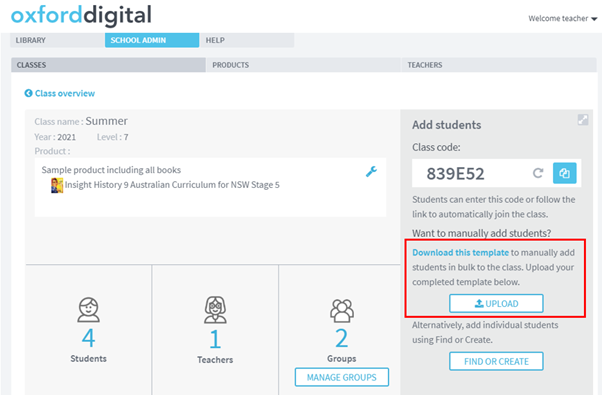Click the oxforddigital logo
This screenshot has width=602, height=395.
click(81, 15)
